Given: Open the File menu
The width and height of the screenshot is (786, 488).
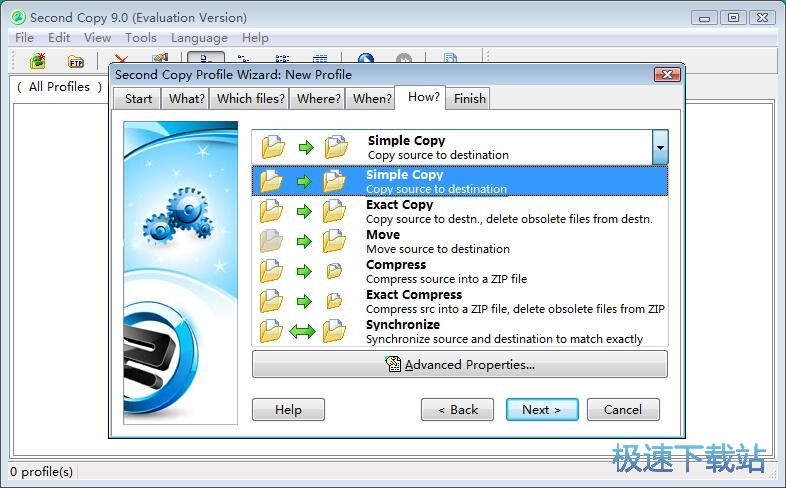Looking at the screenshot, I should click(x=24, y=38).
